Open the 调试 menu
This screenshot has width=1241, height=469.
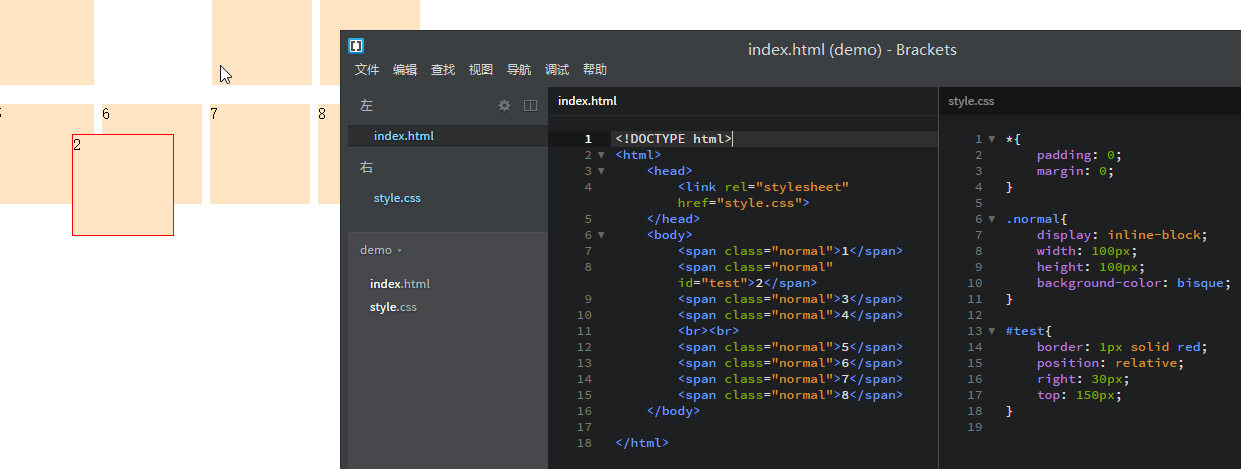point(557,70)
